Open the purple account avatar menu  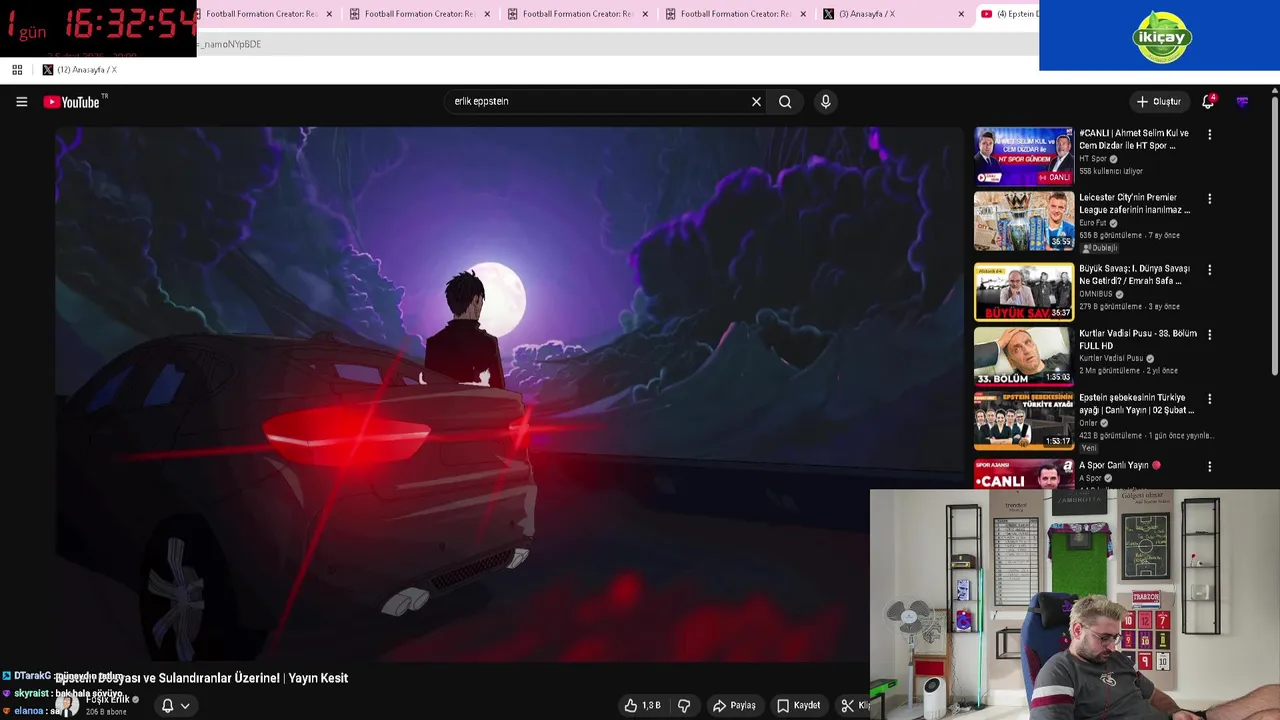[x=1242, y=101]
